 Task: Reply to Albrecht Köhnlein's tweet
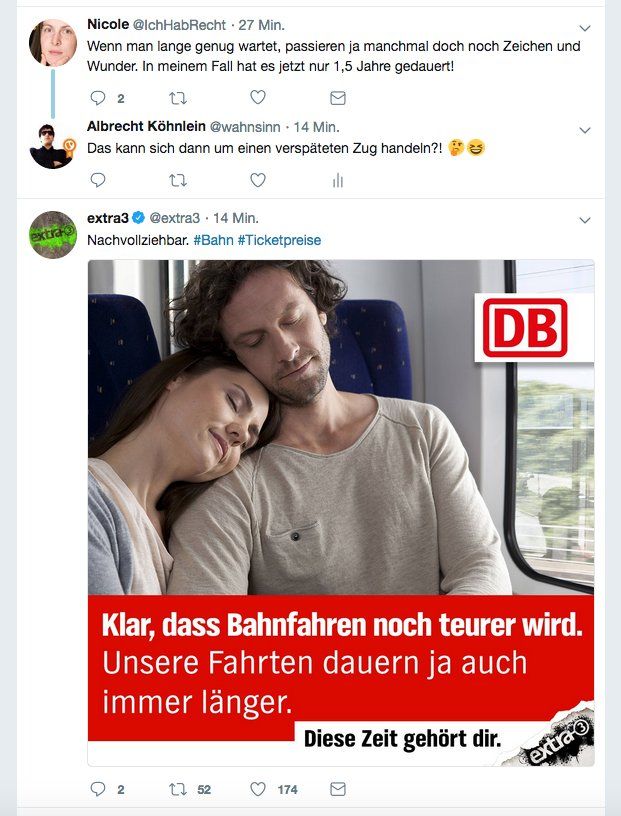click(x=98, y=180)
